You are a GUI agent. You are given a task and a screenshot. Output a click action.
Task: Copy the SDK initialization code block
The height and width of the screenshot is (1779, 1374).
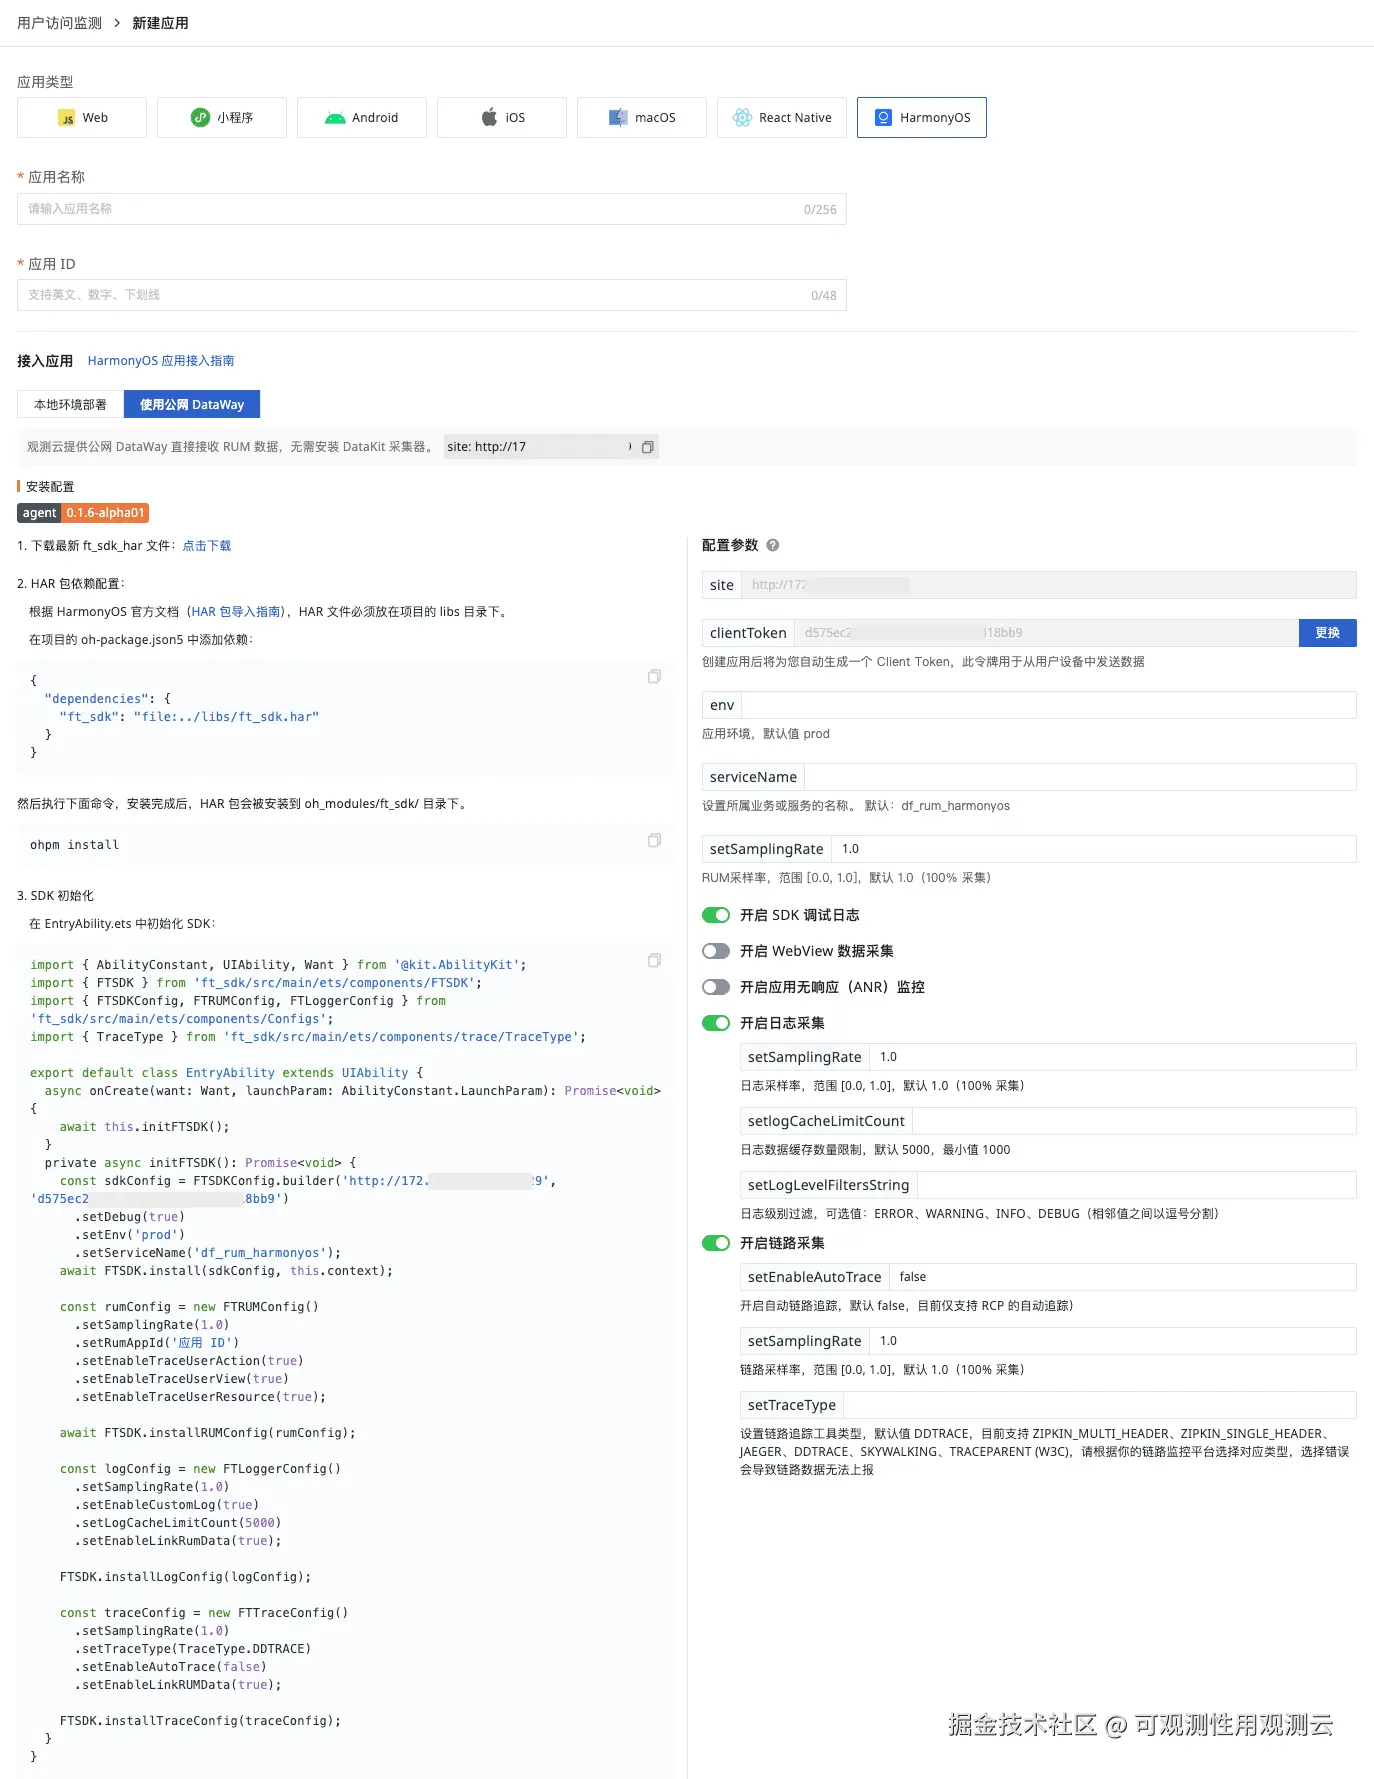tap(654, 961)
